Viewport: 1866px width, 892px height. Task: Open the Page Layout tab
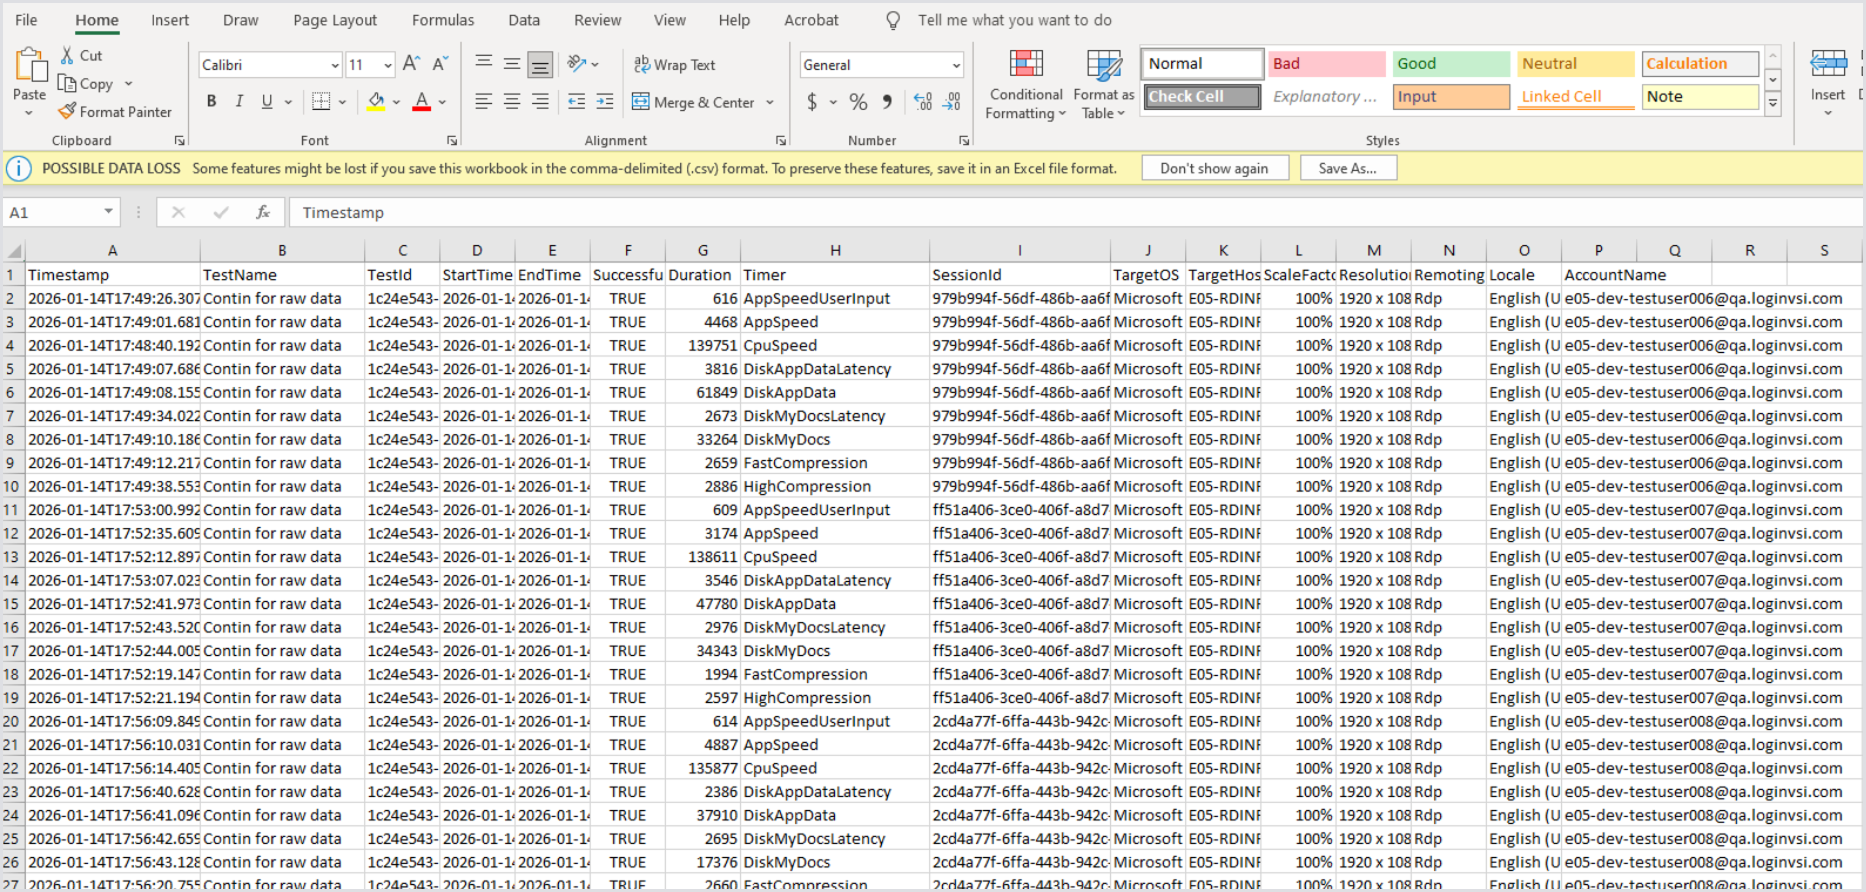pos(335,20)
